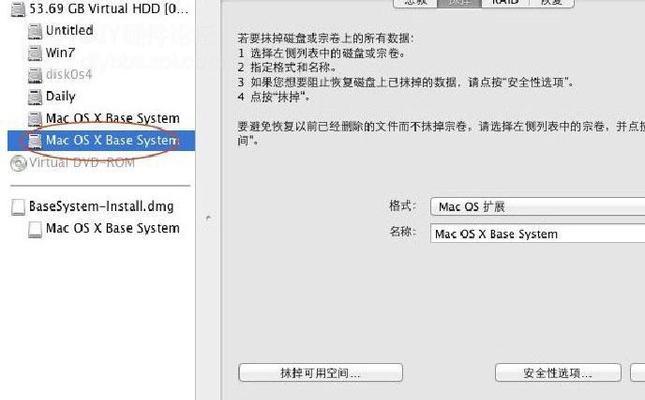
Task: Click the 抹掉可用空间… button
Action: (x=320, y=373)
